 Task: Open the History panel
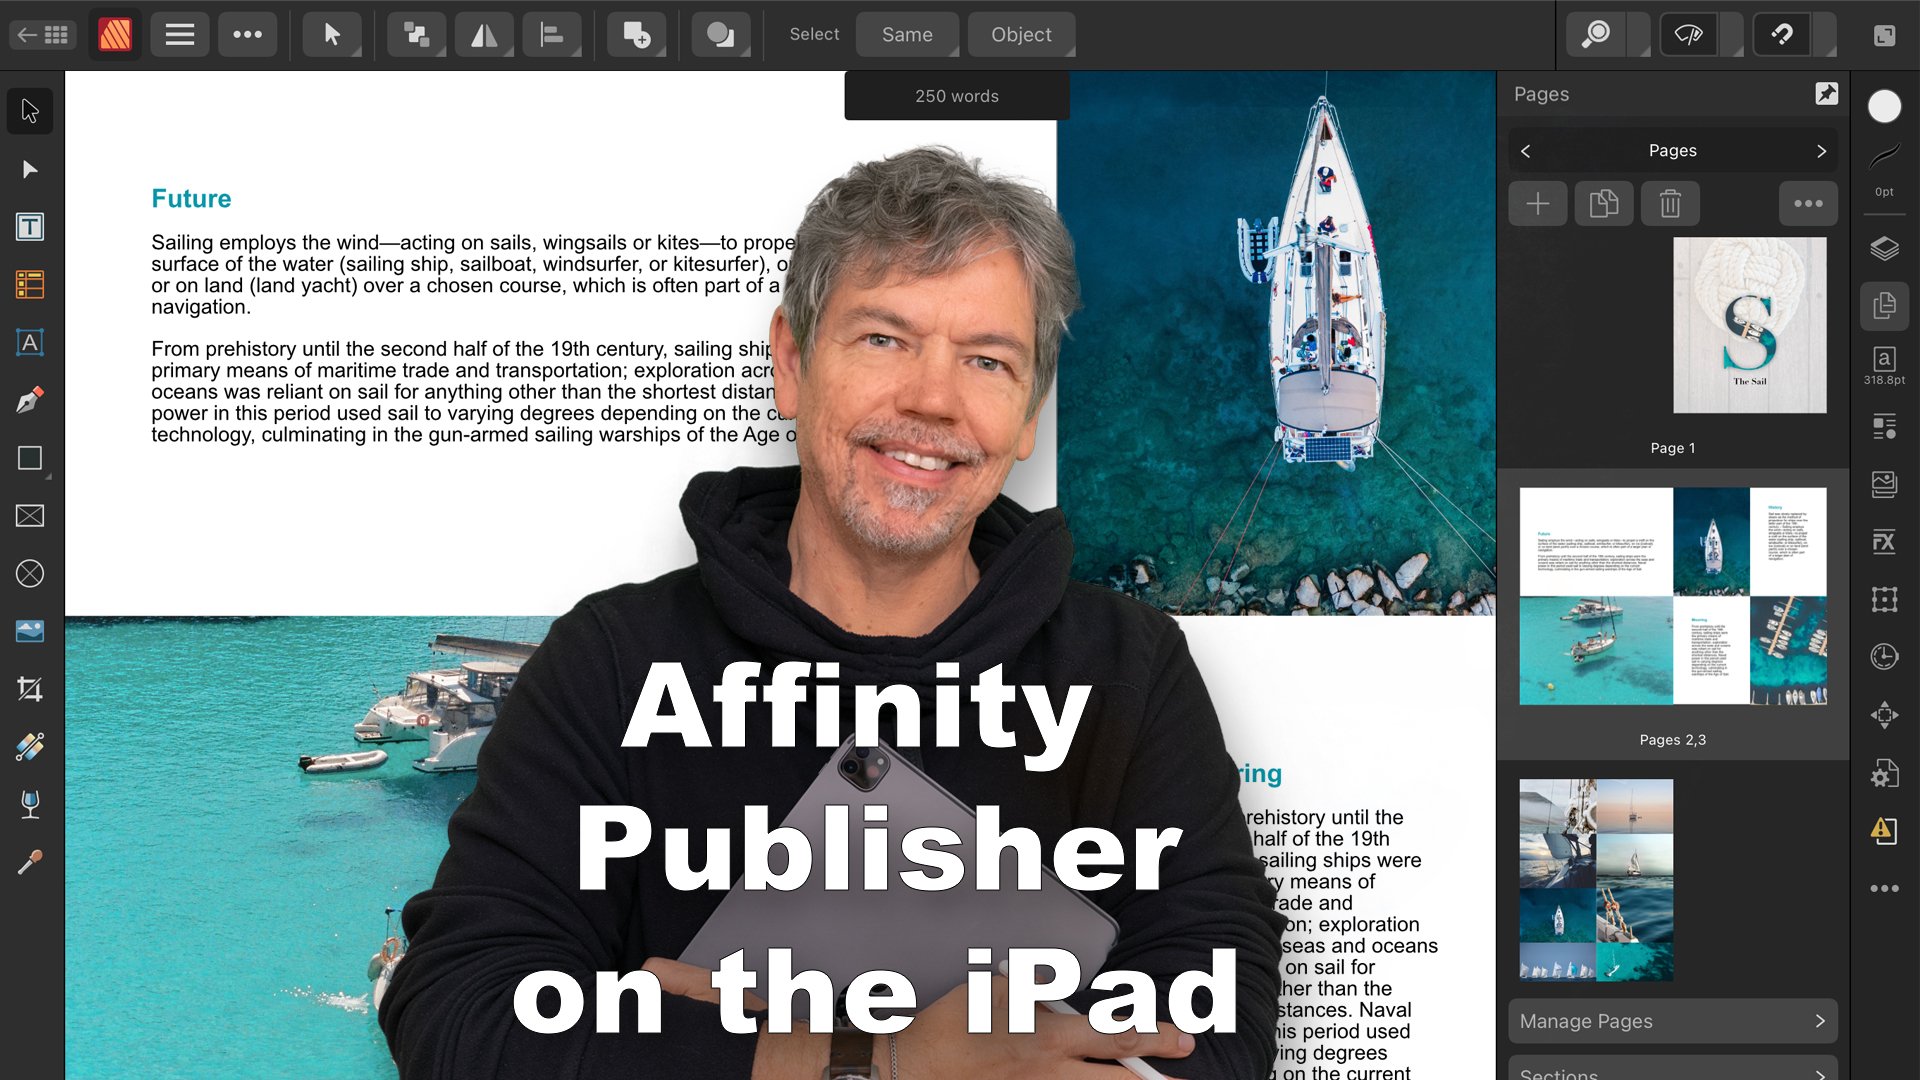click(x=1884, y=656)
